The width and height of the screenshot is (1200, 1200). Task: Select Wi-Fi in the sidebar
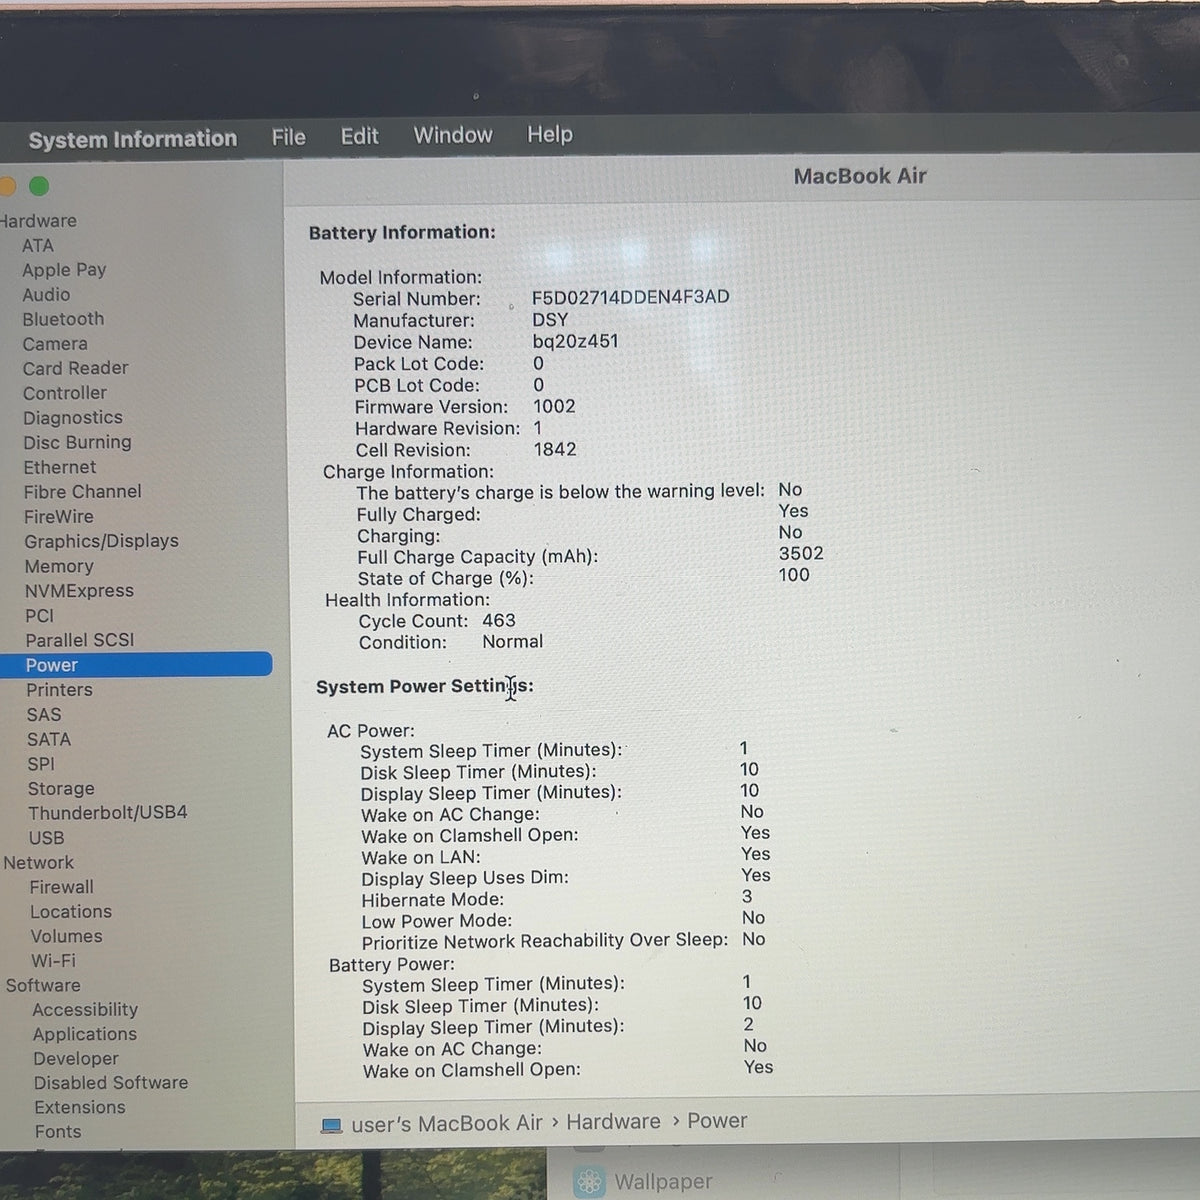click(x=53, y=961)
